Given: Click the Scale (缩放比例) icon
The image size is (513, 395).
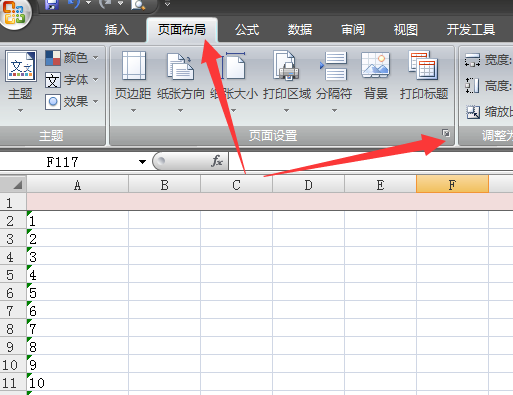Looking at the screenshot, I should [473, 112].
